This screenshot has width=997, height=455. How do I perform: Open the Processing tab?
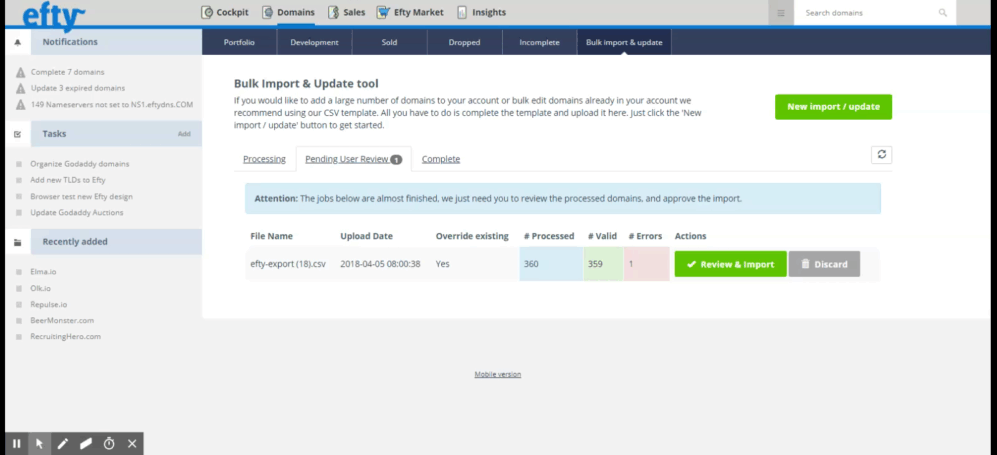(x=264, y=159)
